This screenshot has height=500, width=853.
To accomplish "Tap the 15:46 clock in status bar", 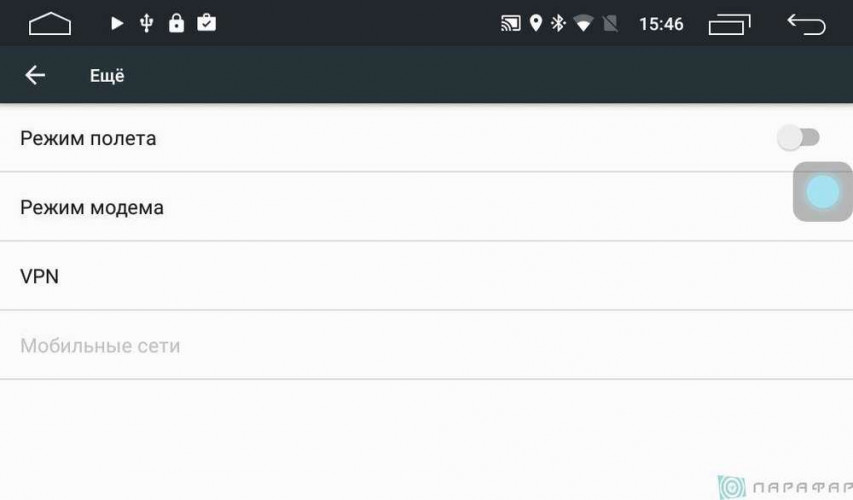I will tap(661, 23).
